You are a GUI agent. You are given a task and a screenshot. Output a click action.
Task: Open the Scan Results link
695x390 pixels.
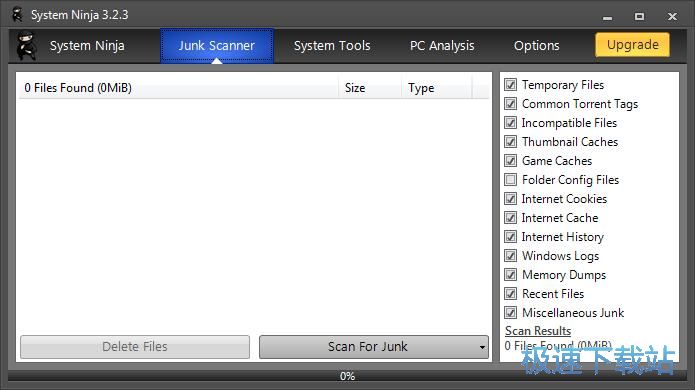[538, 331]
